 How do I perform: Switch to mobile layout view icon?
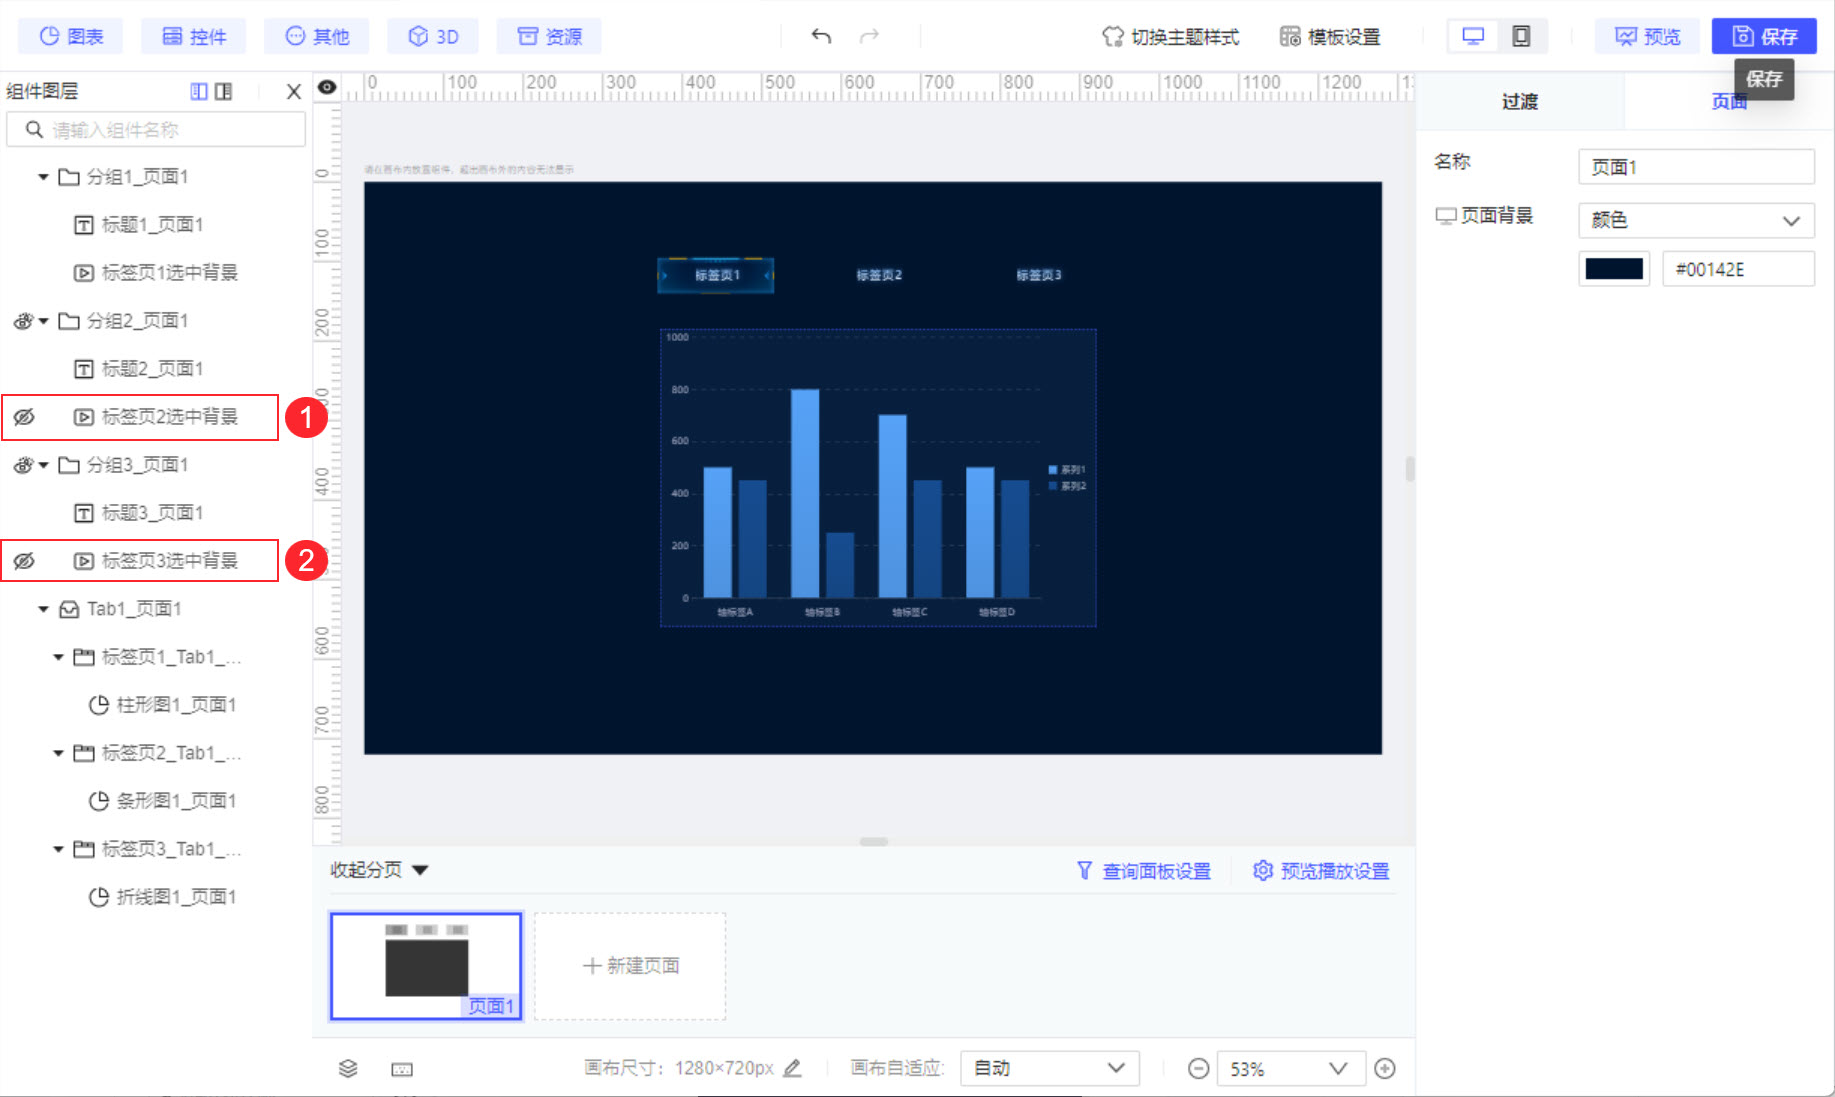1521,36
